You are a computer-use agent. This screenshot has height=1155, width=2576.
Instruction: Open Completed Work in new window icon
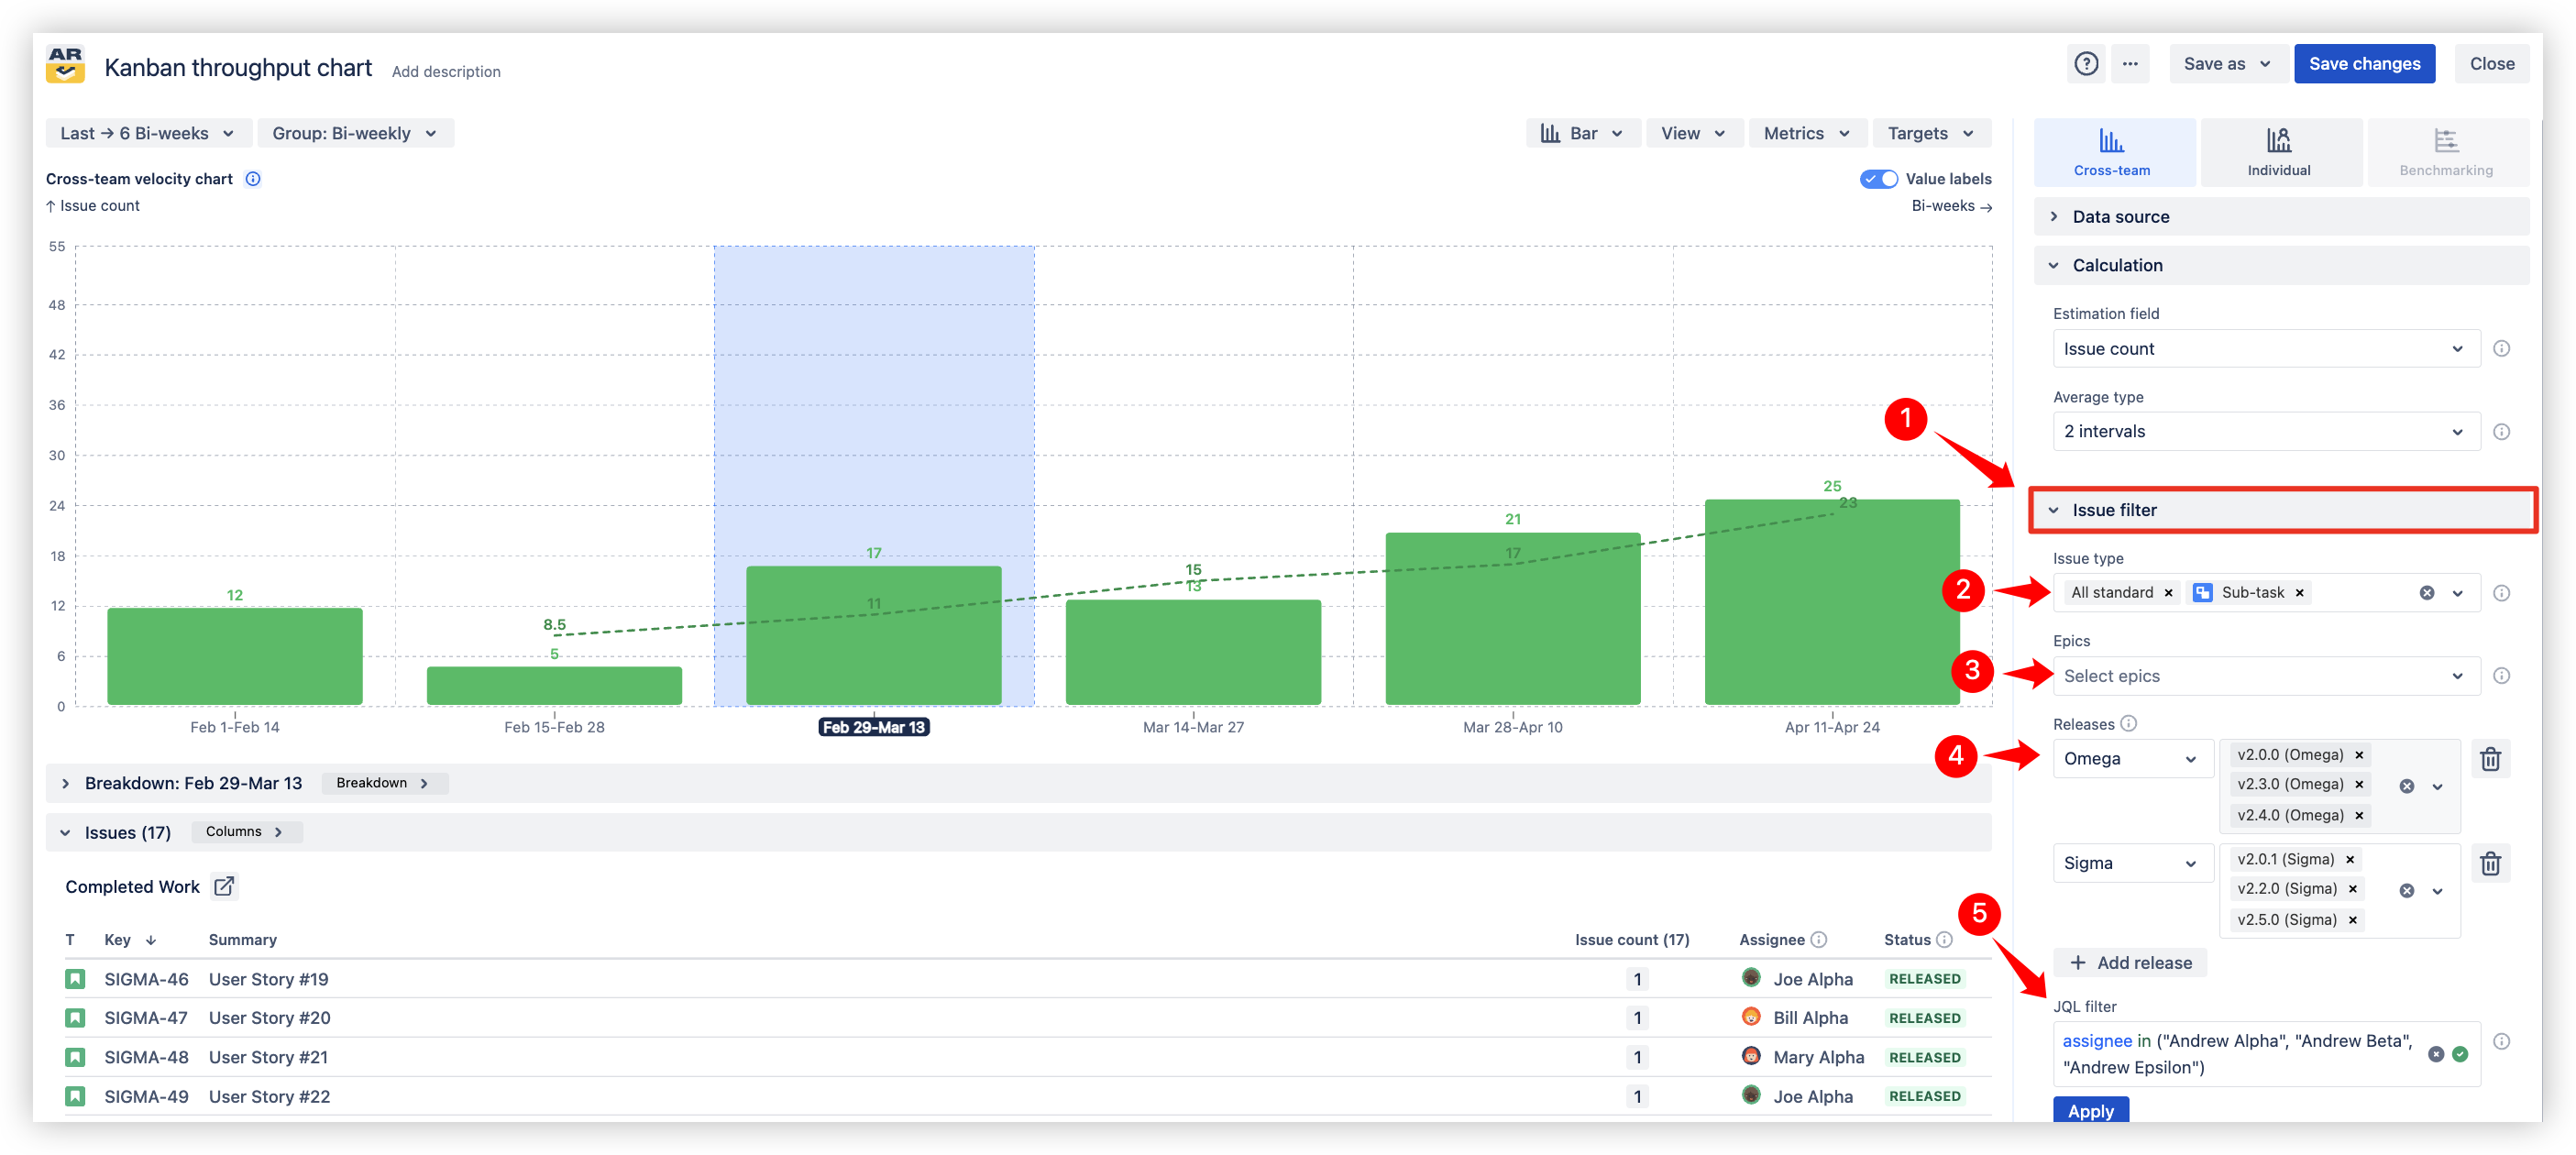pyautogui.click(x=224, y=886)
